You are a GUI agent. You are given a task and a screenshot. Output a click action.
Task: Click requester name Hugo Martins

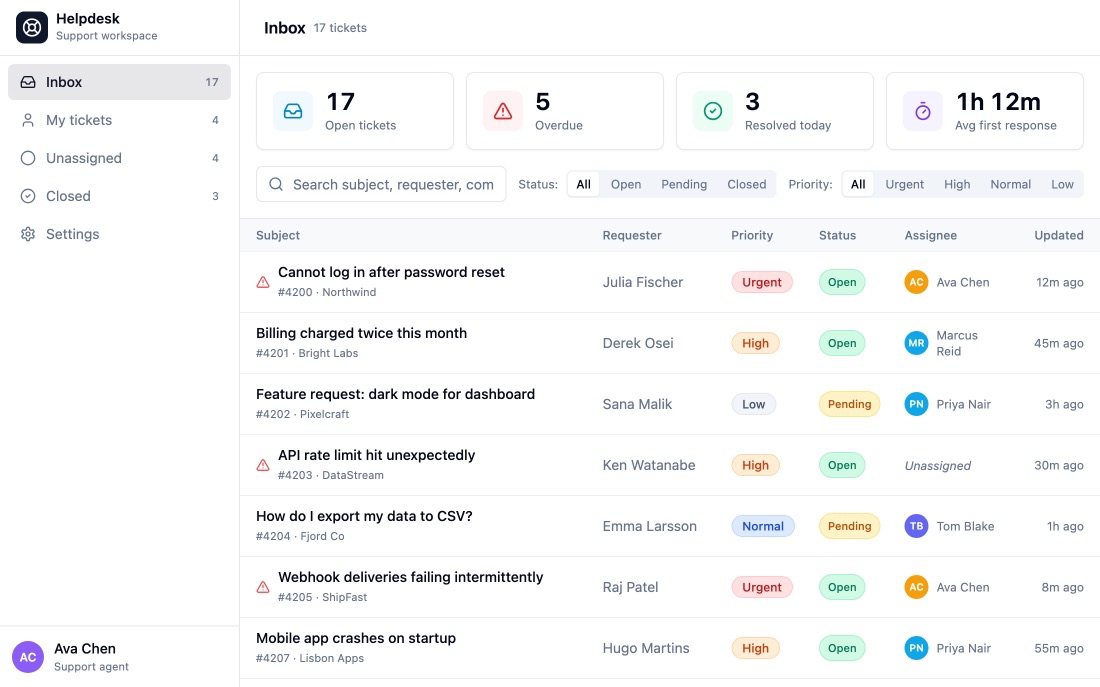pos(646,648)
